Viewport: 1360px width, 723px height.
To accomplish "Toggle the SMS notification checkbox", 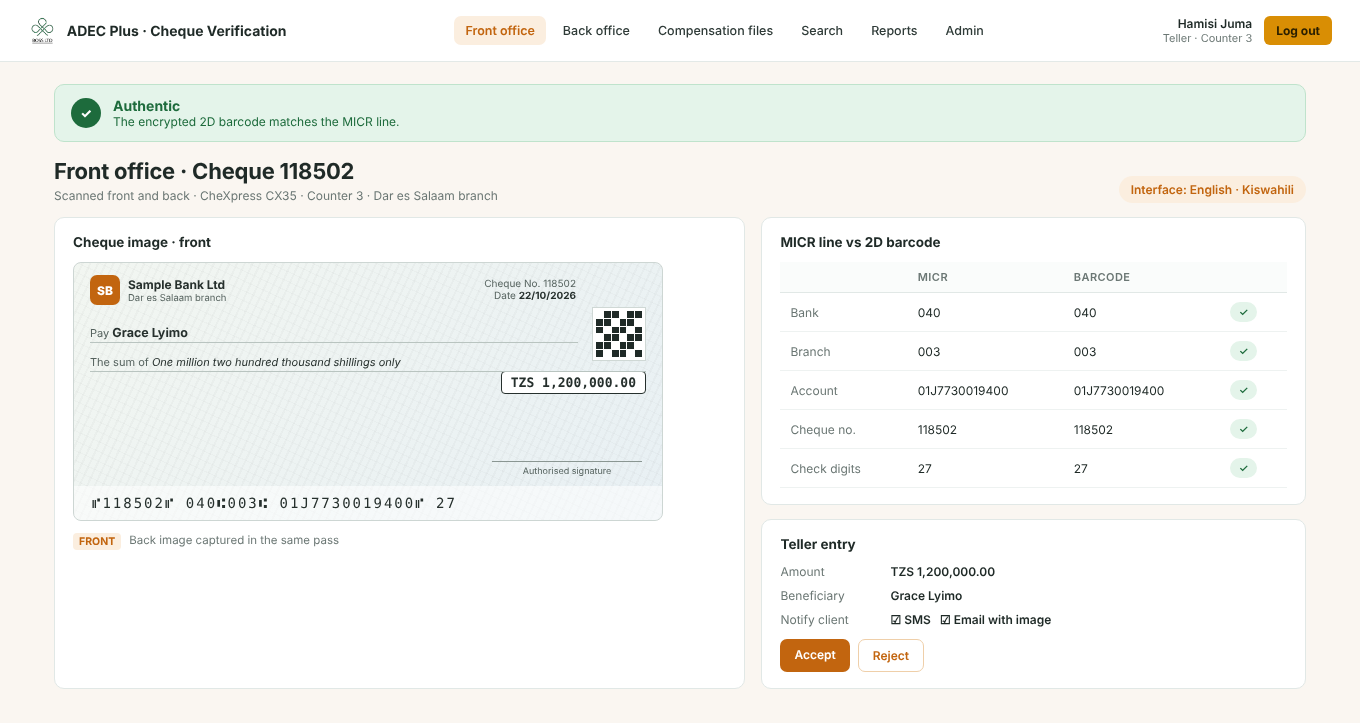I will (x=896, y=620).
